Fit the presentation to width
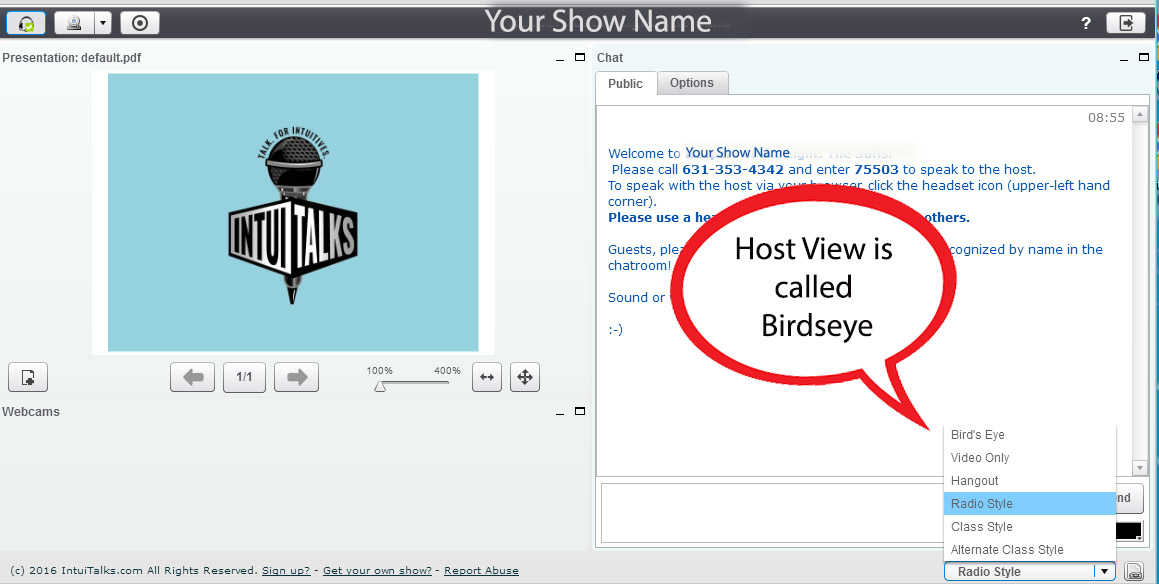Image resolution: width=1159 pixels, height=584 pixels. (486, 377)
